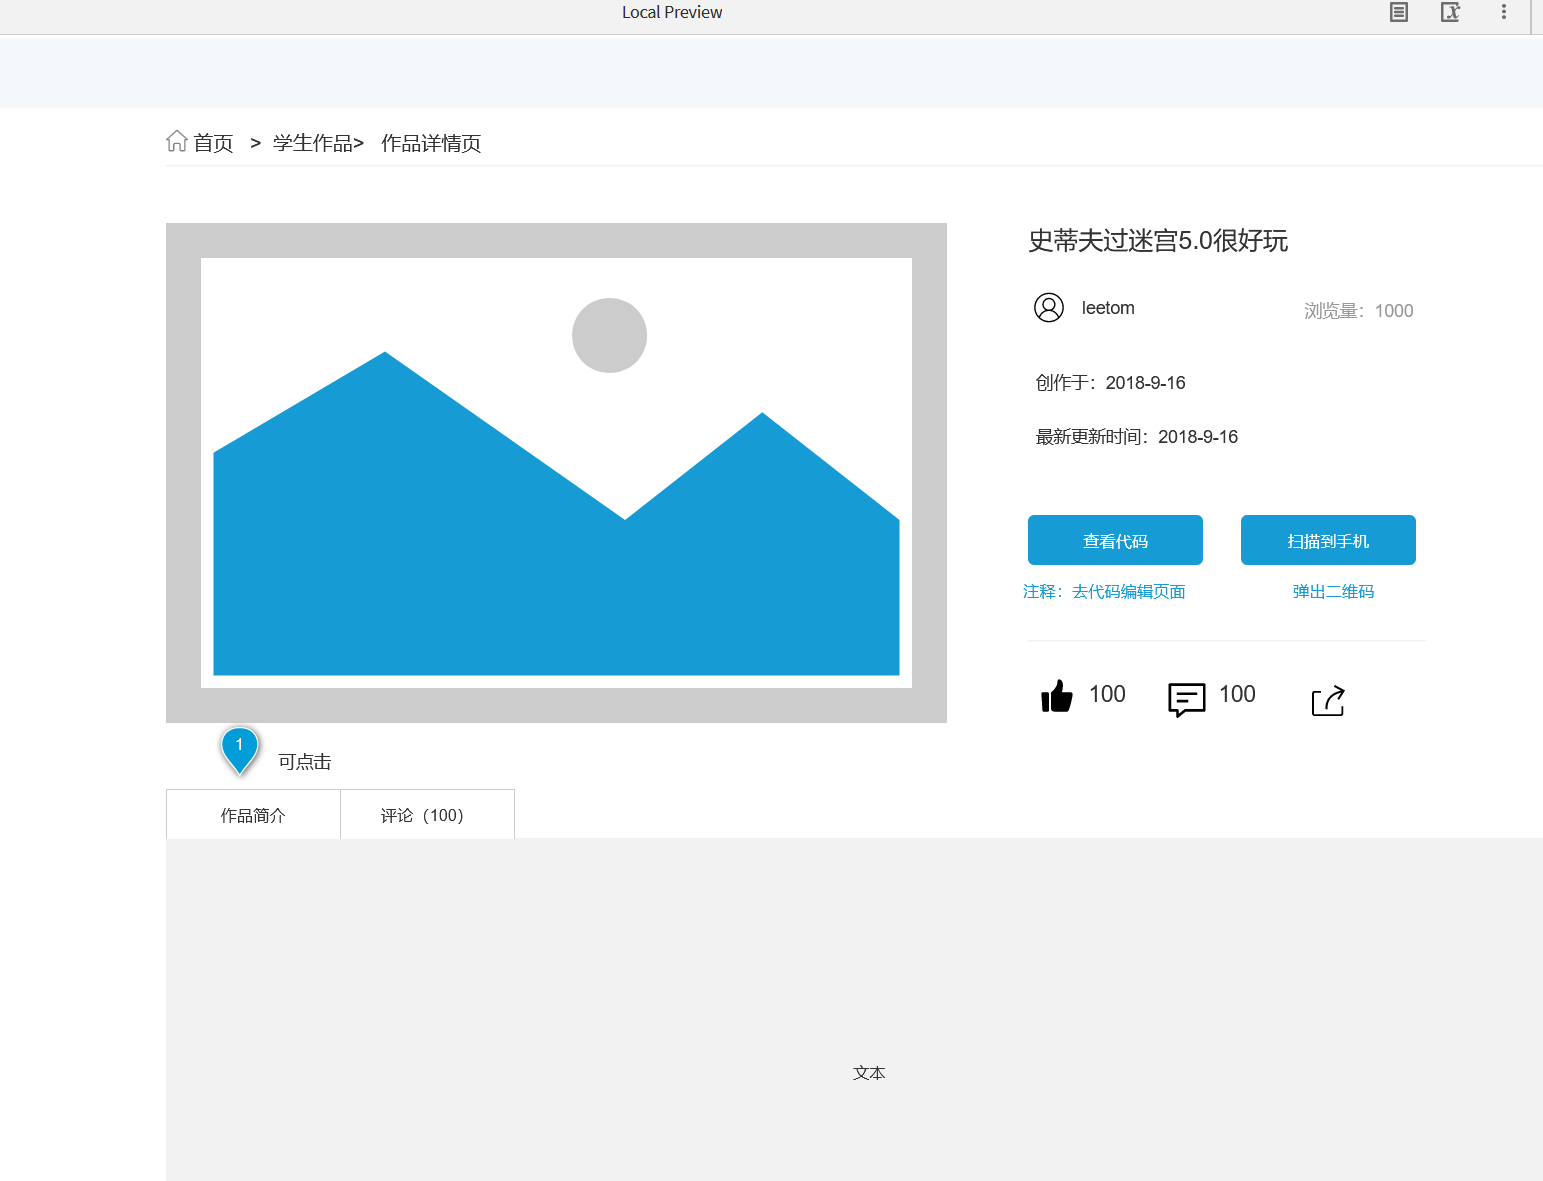Click the 注释：去代码编辑页面 note

pyautogui.click(x=1104, y=592)
